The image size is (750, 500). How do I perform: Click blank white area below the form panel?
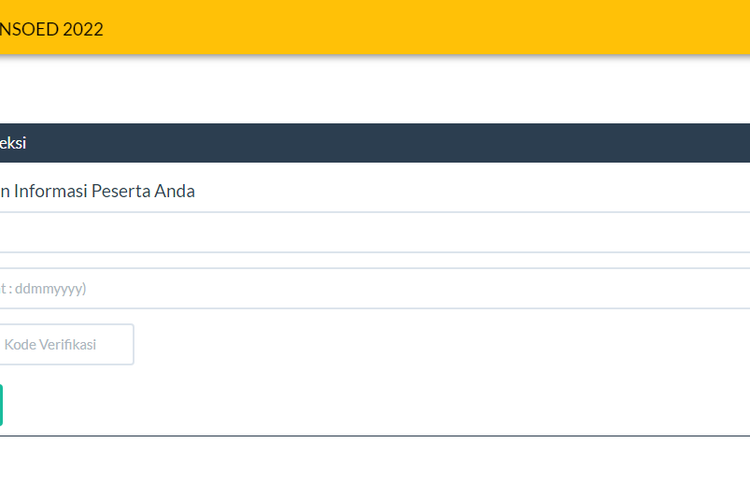(375, 469)
